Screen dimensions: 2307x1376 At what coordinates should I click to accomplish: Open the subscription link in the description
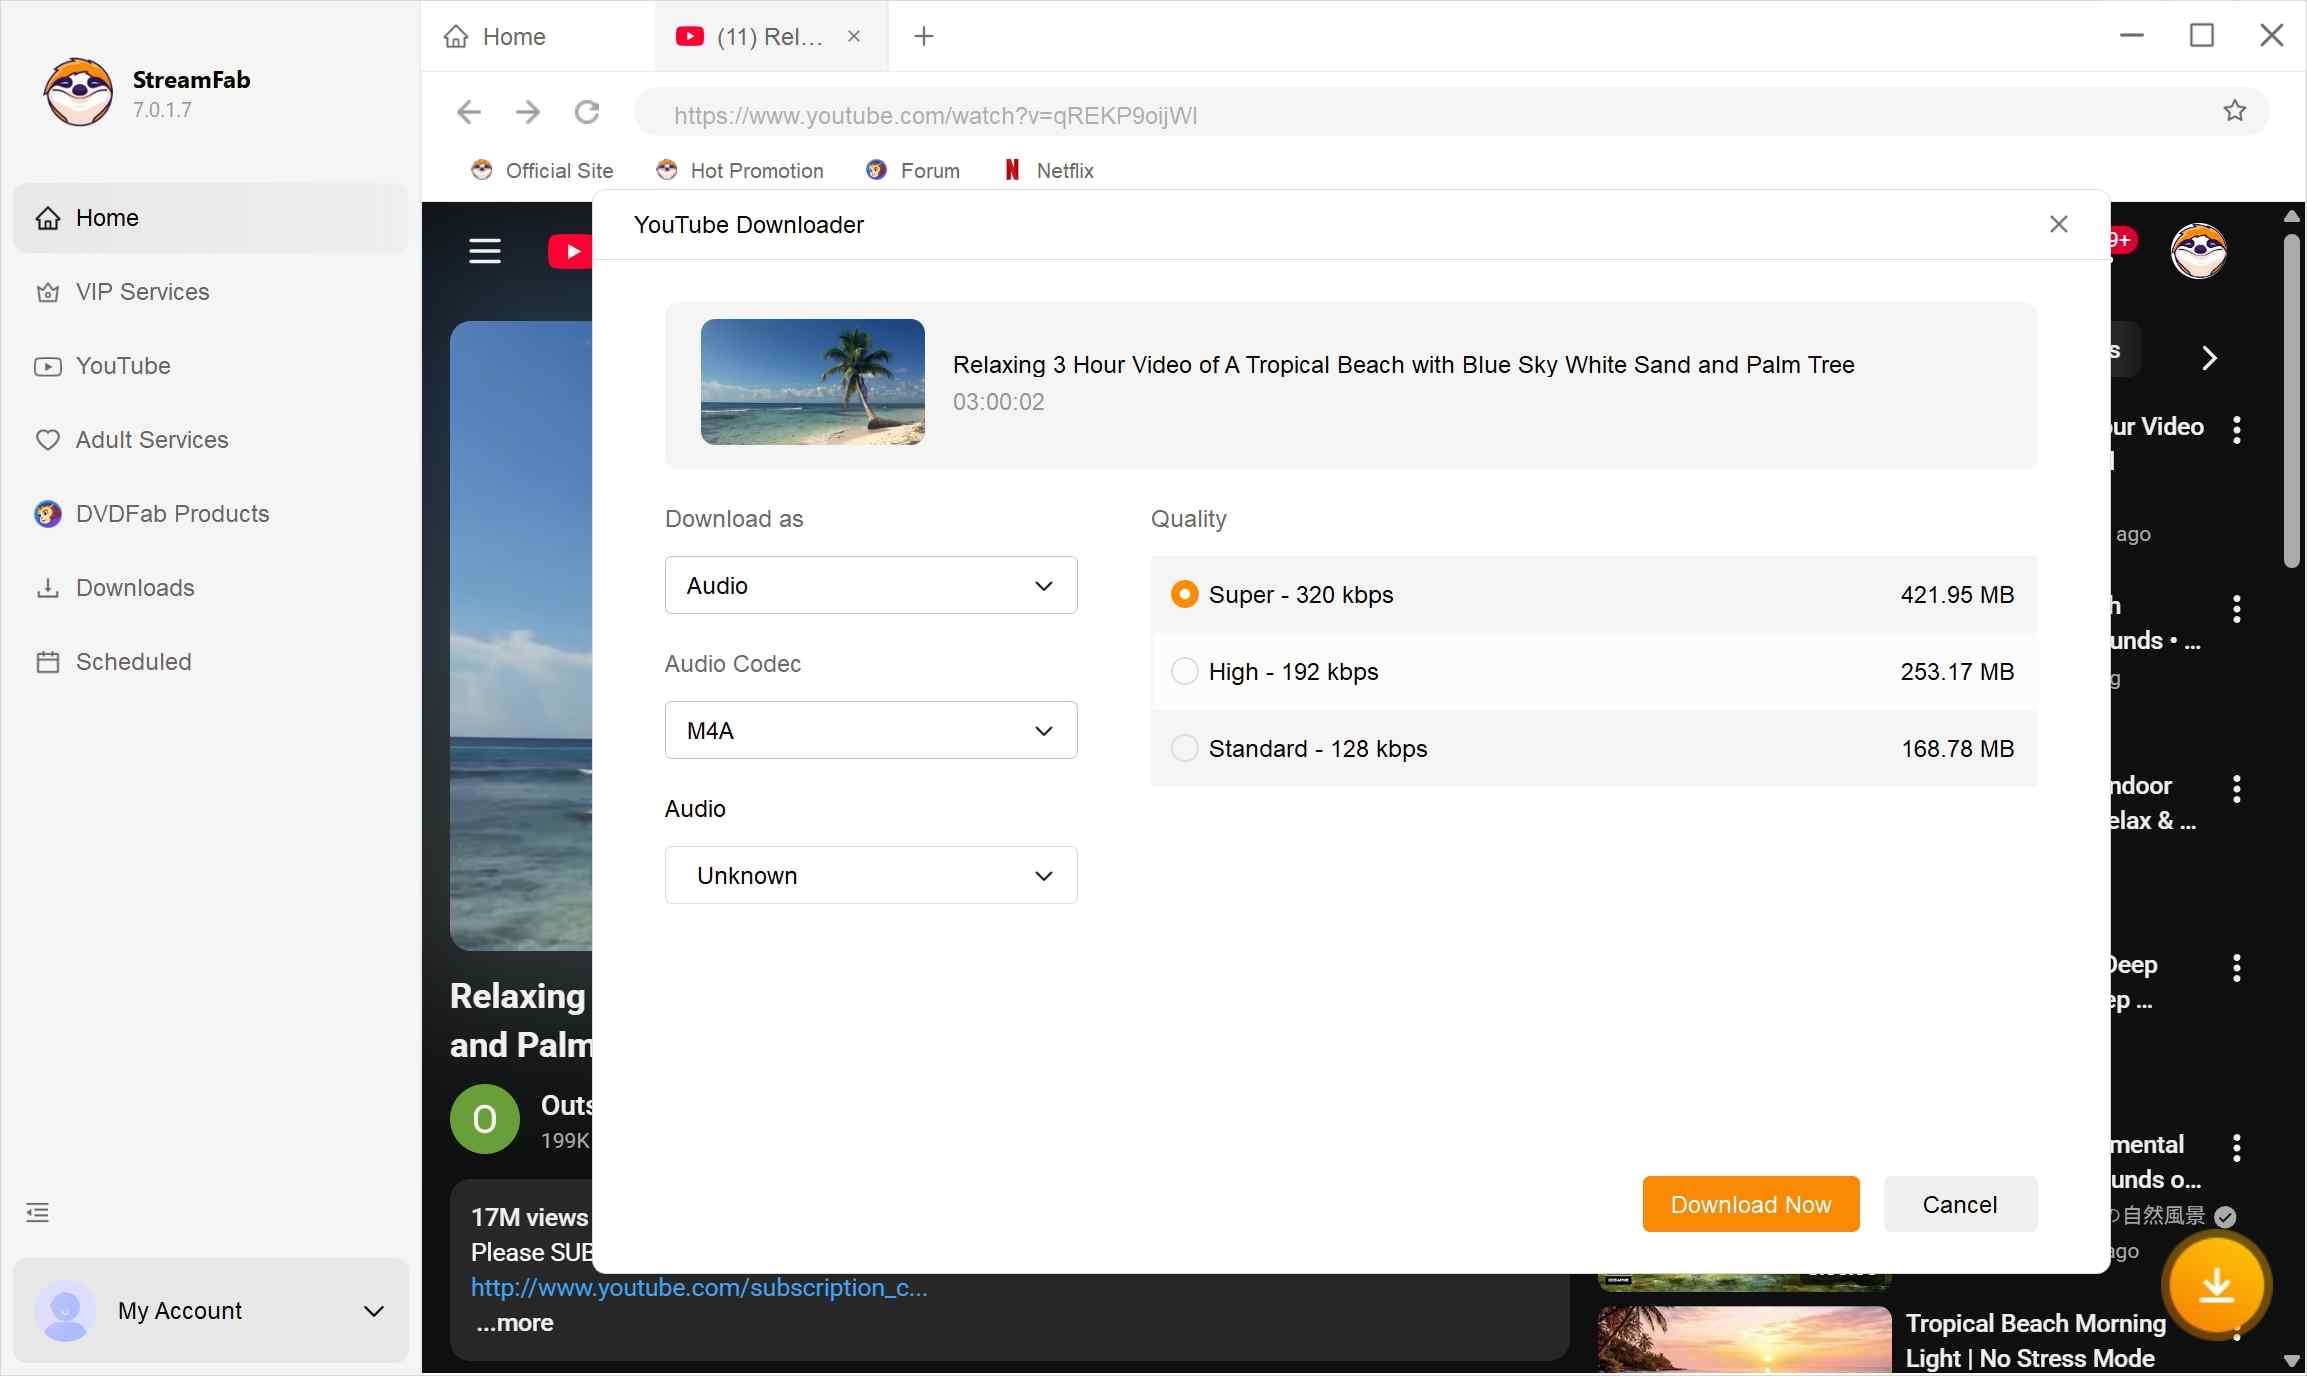tap(698, 1288)
